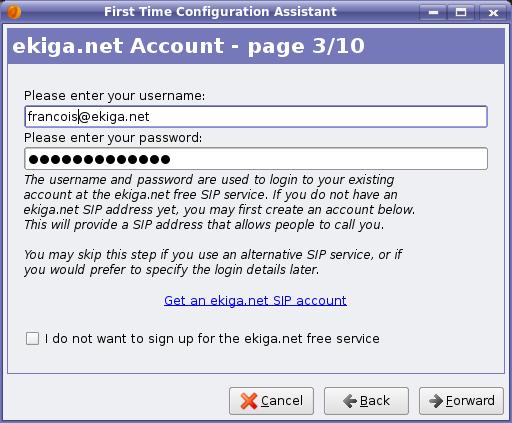Cancel the configuration assistant

tap(271, 401)
